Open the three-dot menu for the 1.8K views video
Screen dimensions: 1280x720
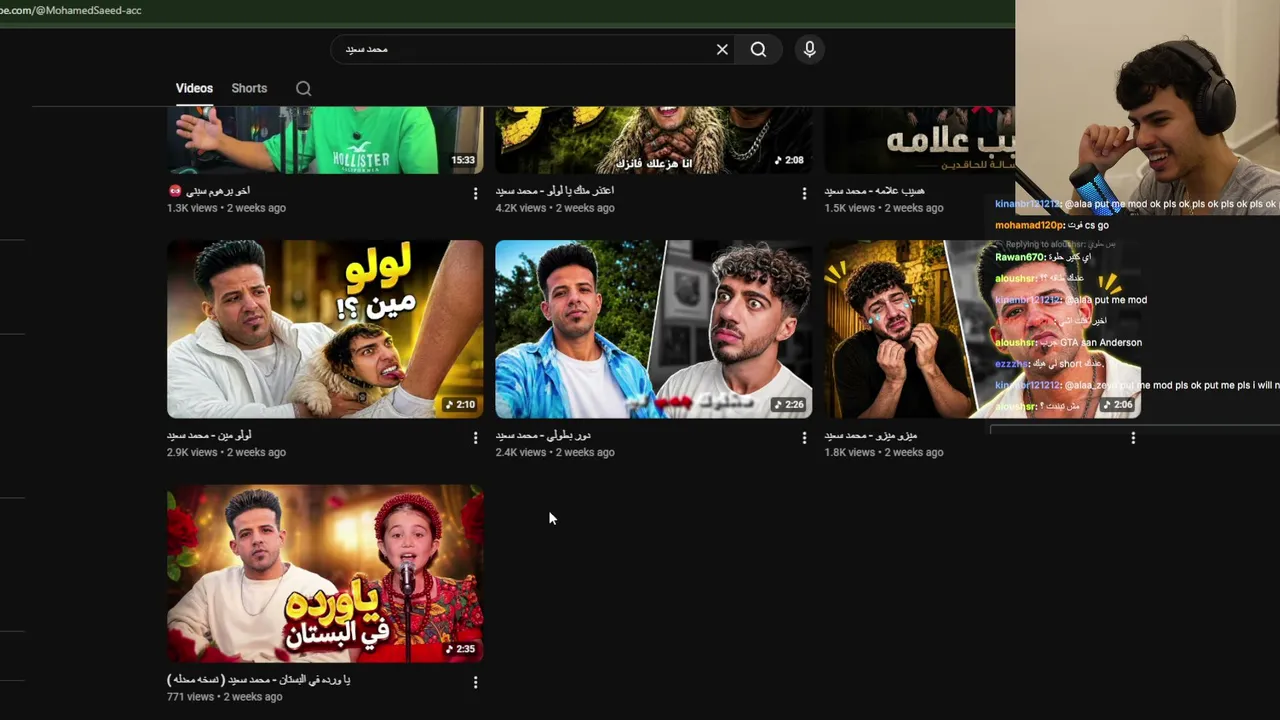pyautogui.click(x=1133, y=437)
